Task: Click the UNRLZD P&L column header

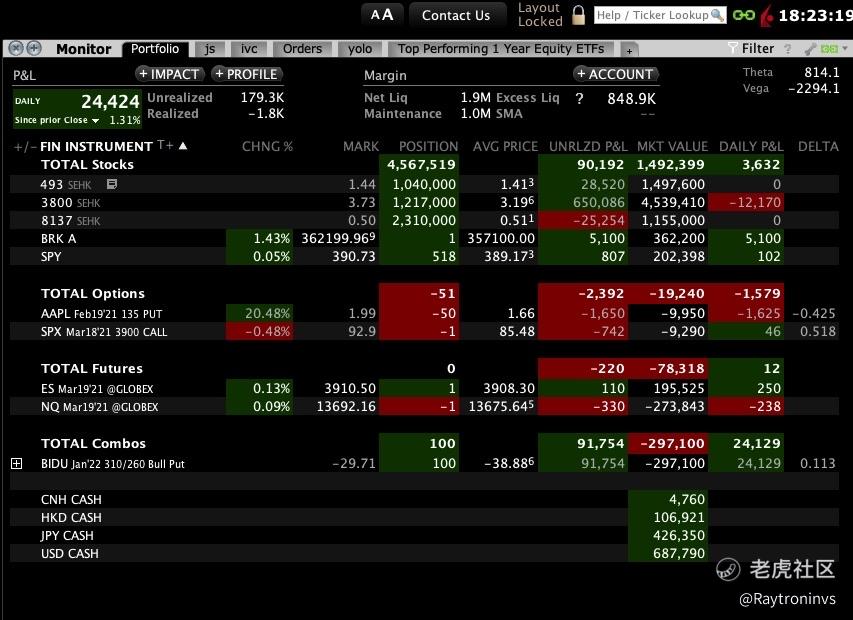Action: tap(588, 146)
